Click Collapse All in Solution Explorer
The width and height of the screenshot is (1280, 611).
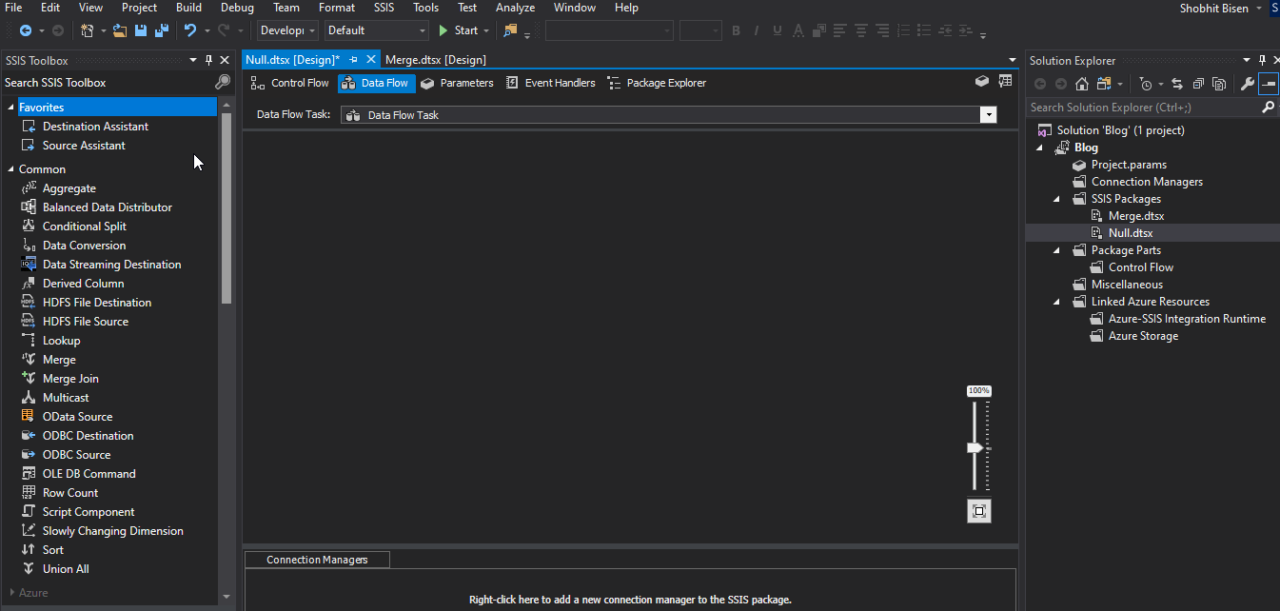click(1198, 84)
